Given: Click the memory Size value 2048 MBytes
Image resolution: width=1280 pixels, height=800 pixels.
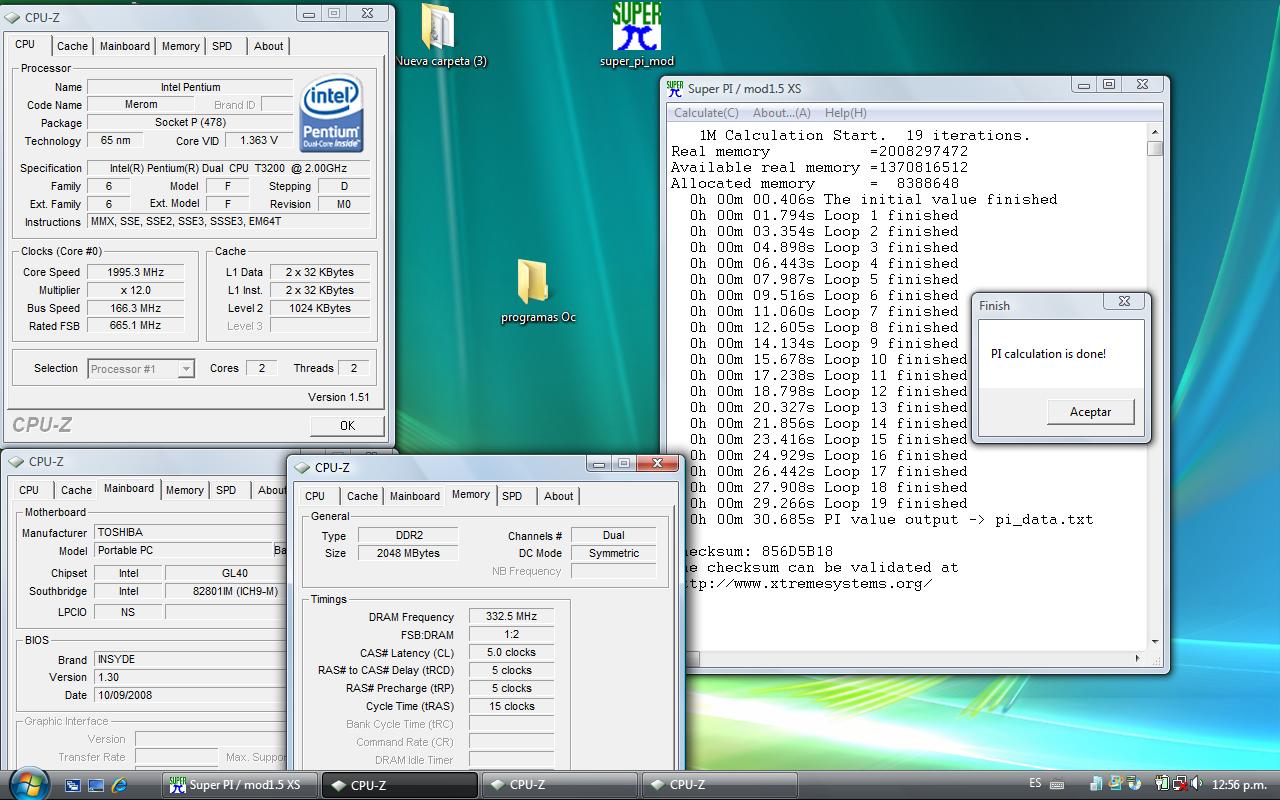Looking at the screenshot, I should 407,553.
